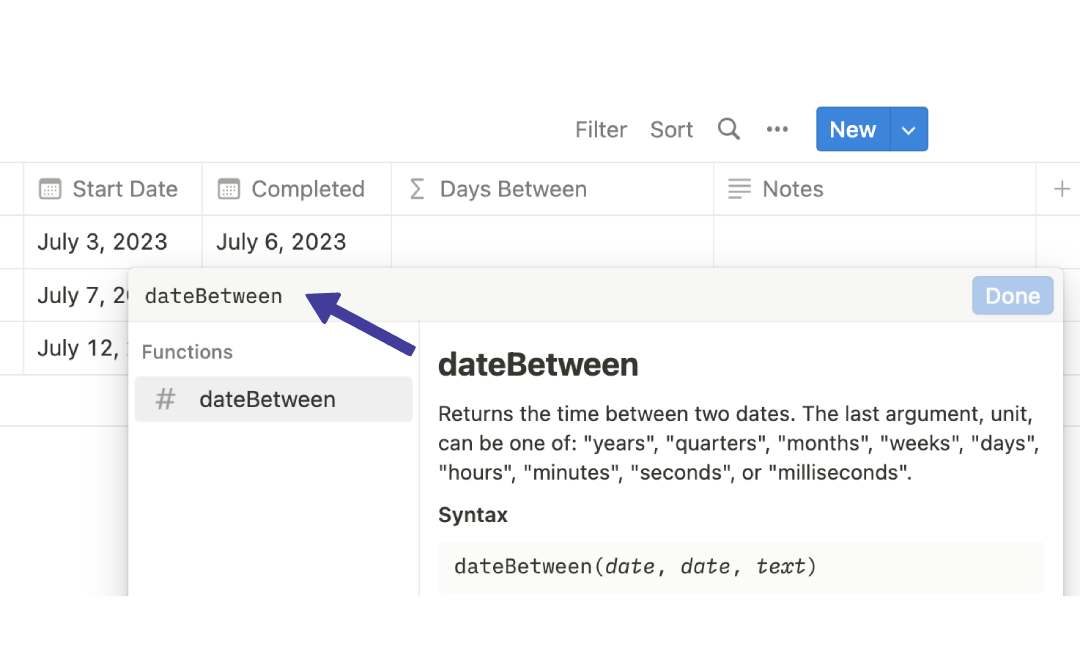This screenshot has height=648, width=1080.
Task: Click the search magnifier icon
Action: (x=729, y=129)
